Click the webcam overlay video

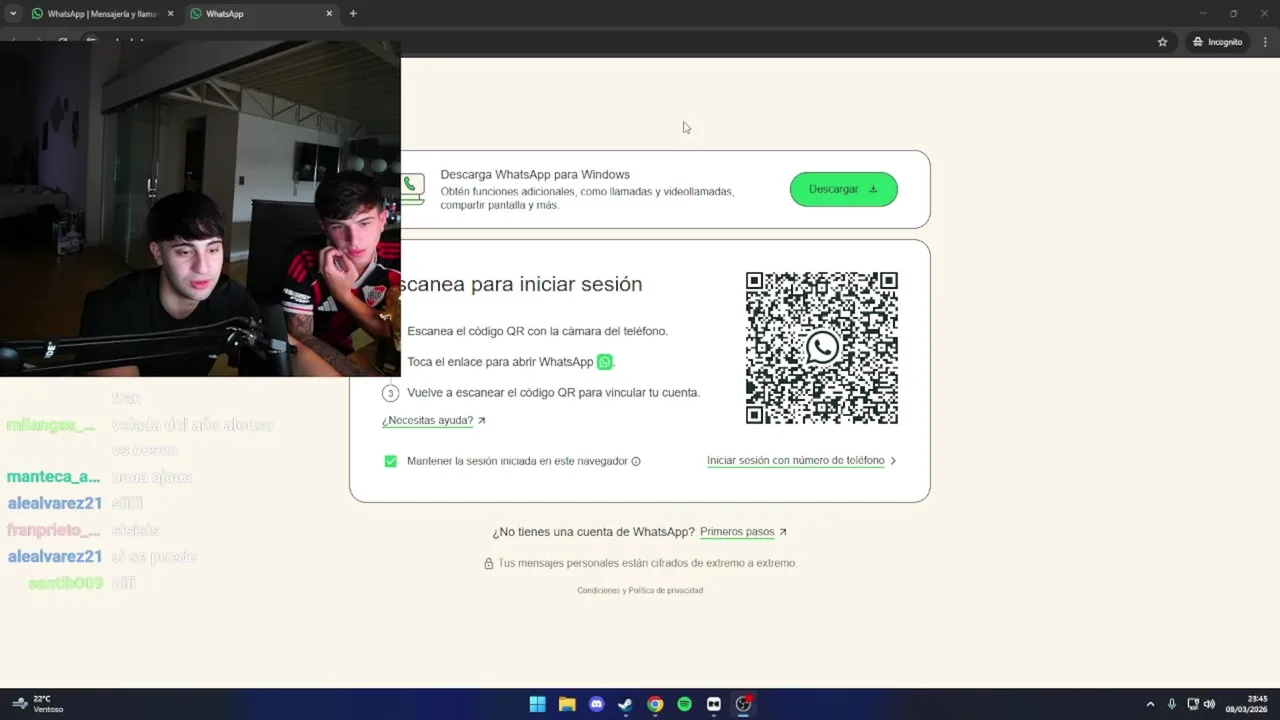tap(200, 209)
